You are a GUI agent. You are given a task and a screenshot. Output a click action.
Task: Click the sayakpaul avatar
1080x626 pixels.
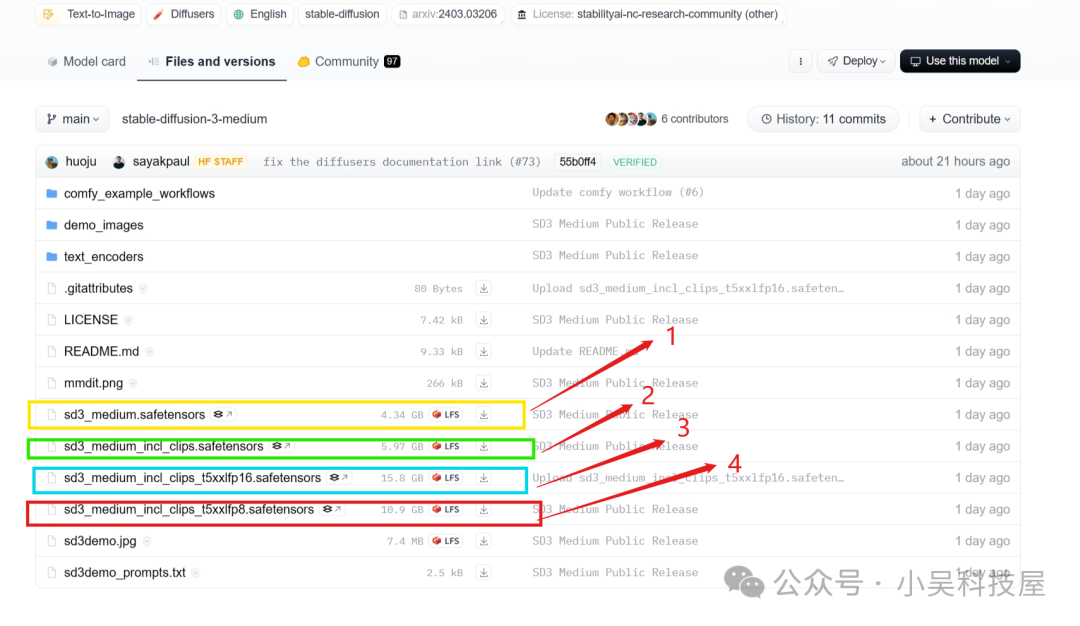(118, 162)
